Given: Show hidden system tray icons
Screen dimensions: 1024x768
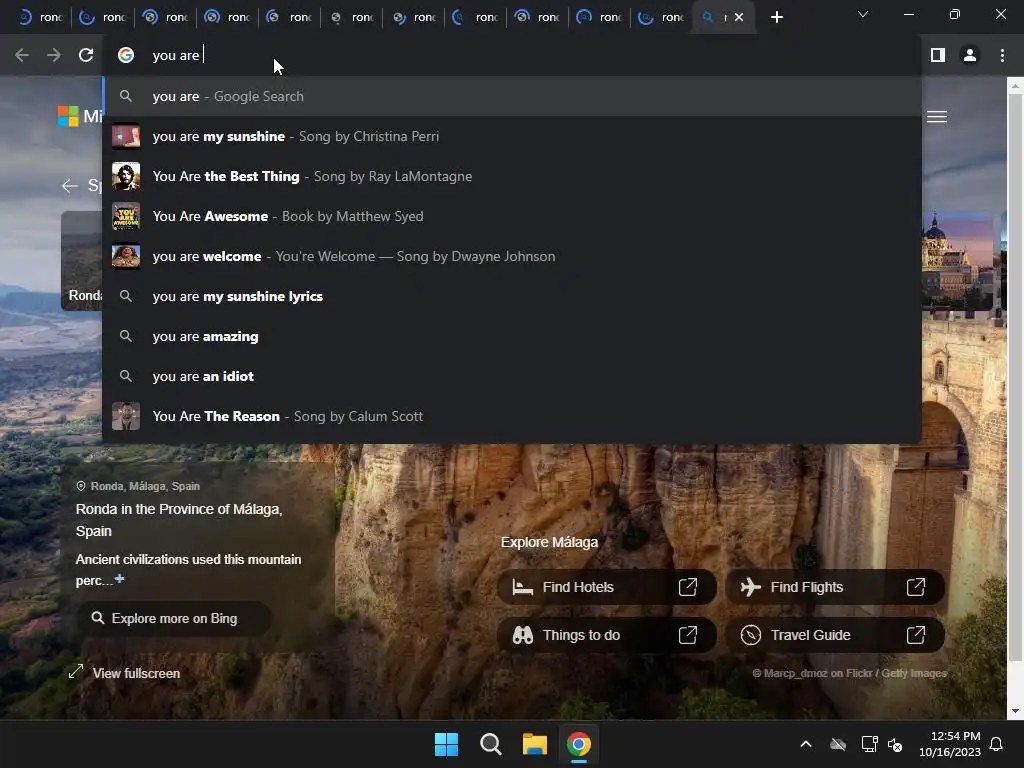Looking at the screenshot, I should point(806,744).
